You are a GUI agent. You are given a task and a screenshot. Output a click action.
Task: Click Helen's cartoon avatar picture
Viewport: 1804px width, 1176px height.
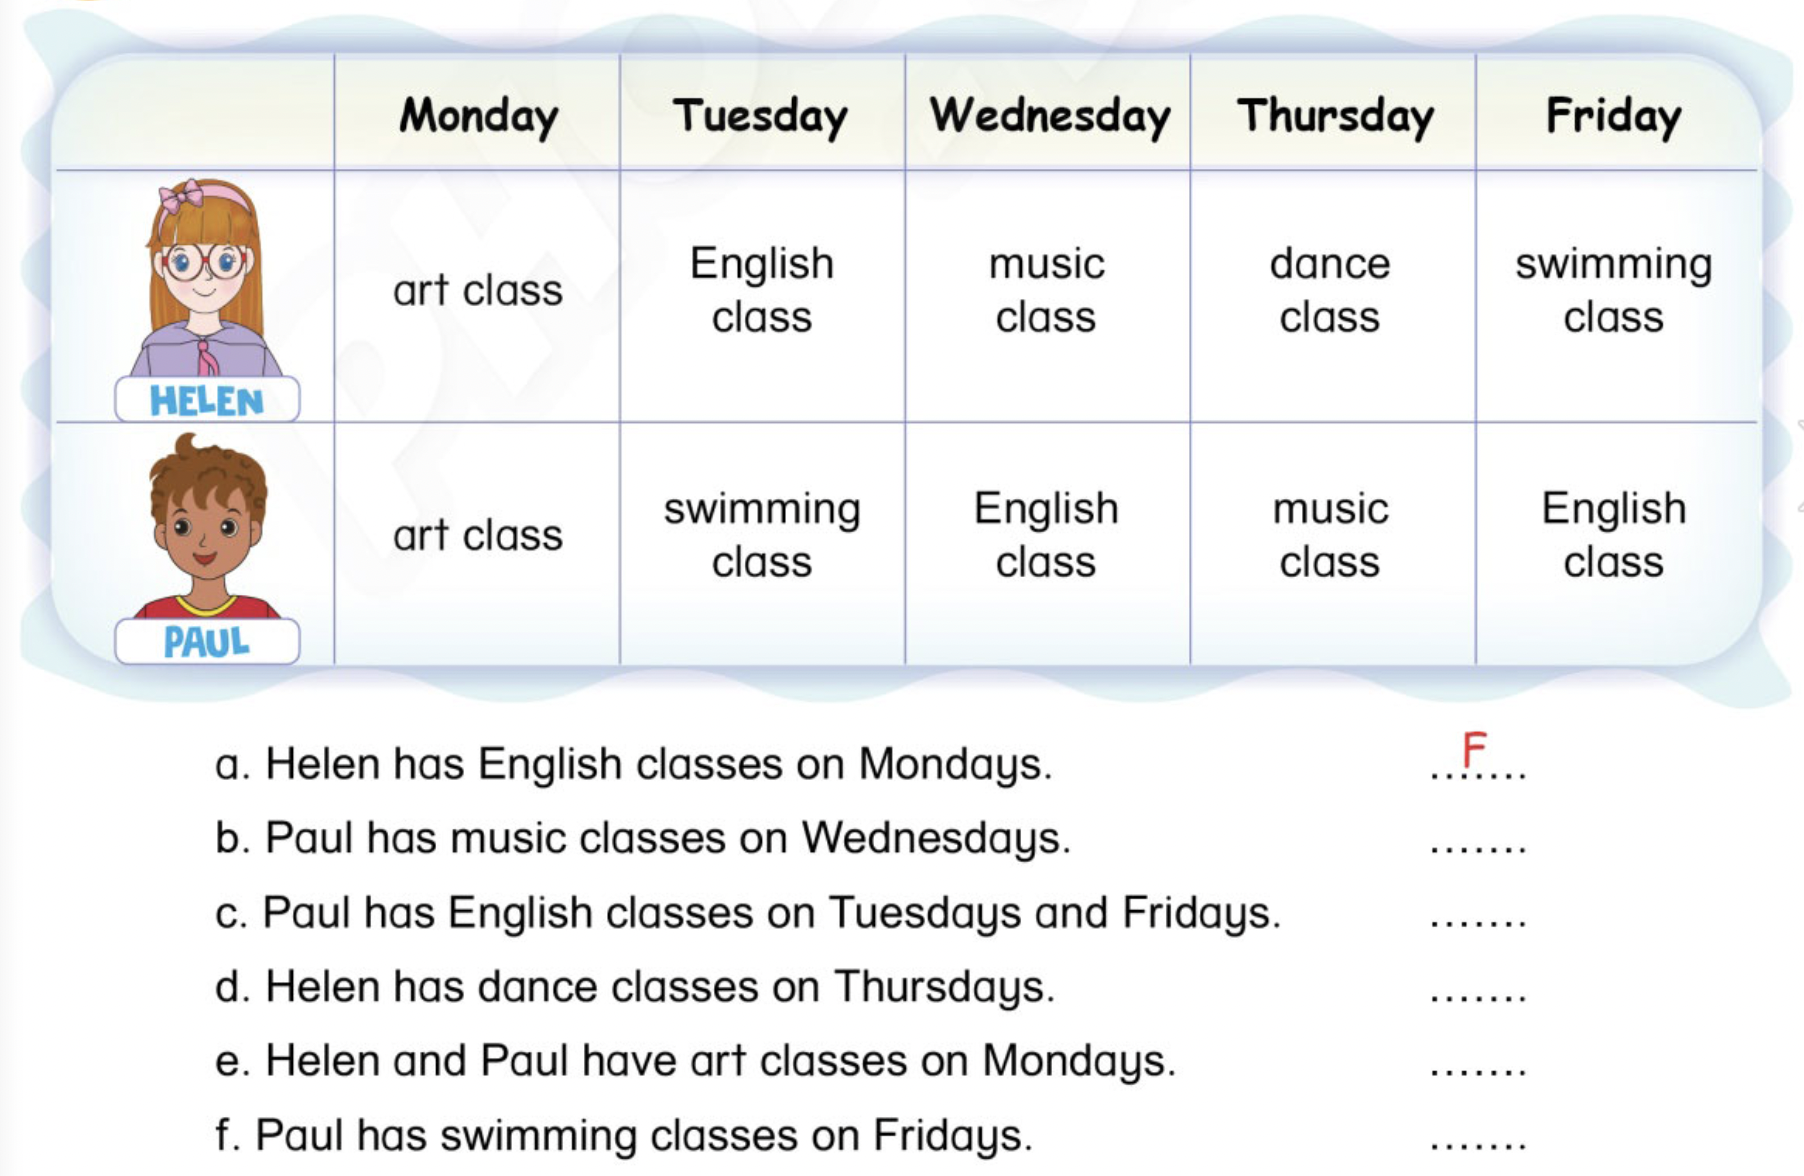205,276
